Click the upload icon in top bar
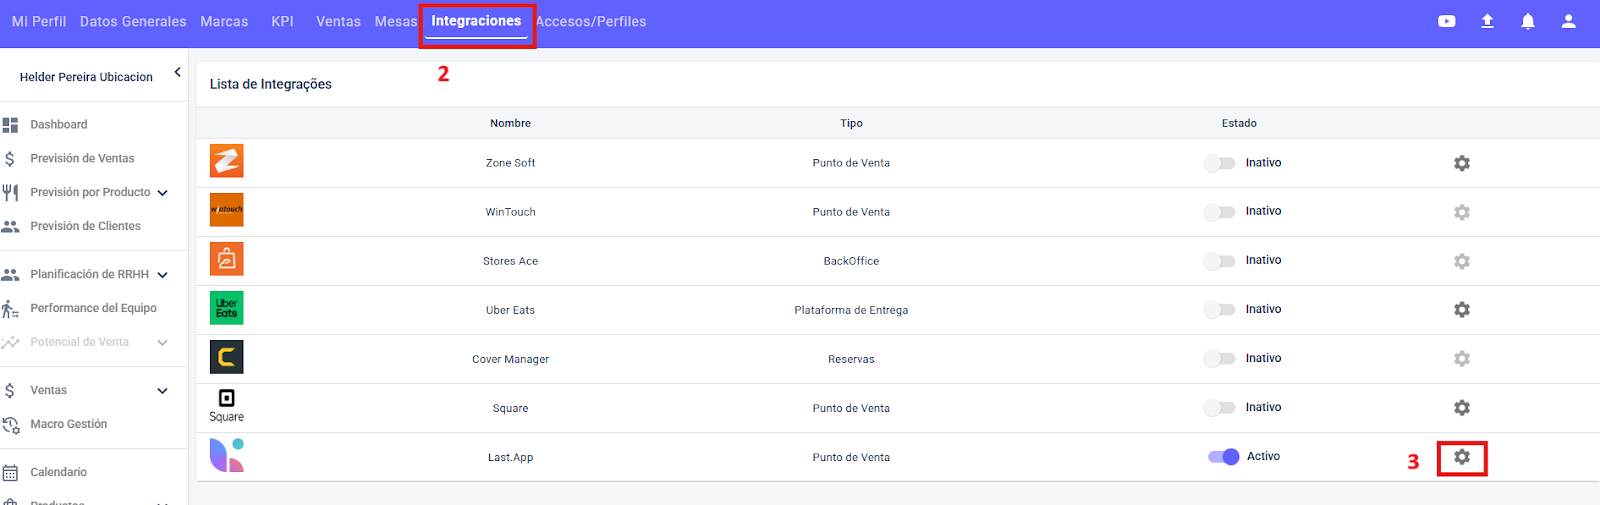The image size is (1600, 505). tap(1487, 21)
